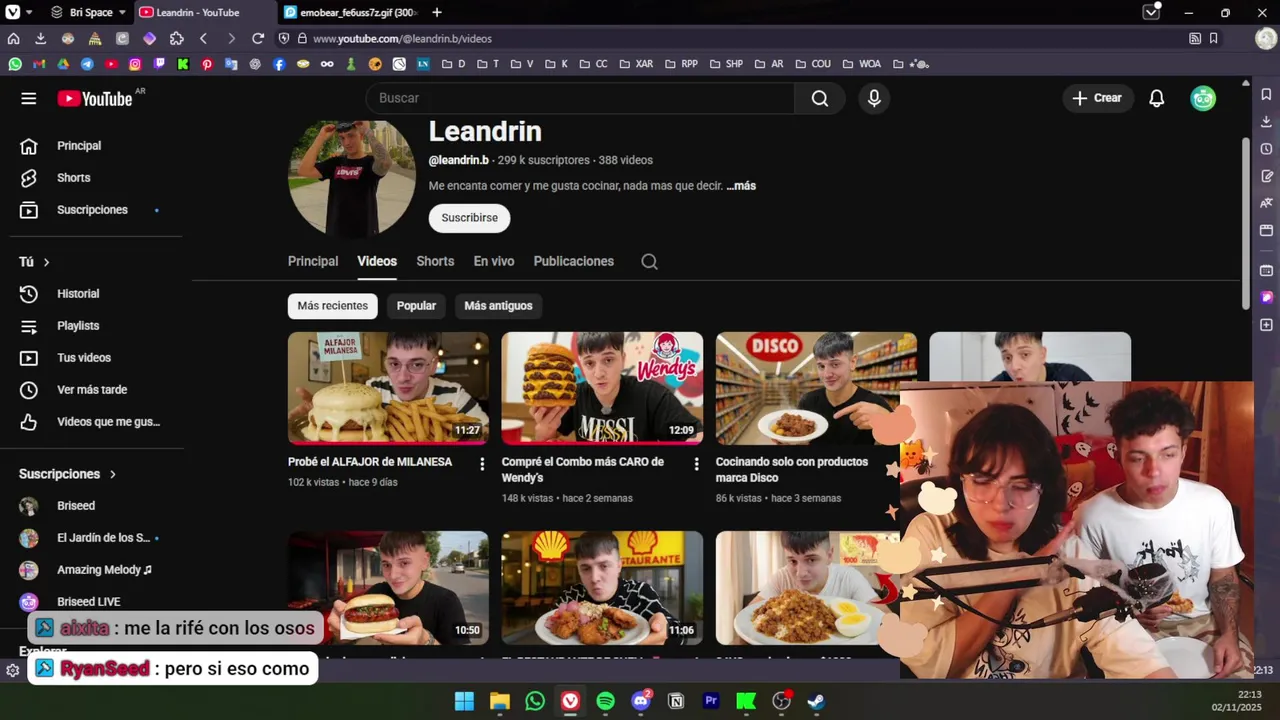The height and width of the screenshot is (720, 1280).
Task: Click the YouTube search input field
Action: click(x=580, y=98)
